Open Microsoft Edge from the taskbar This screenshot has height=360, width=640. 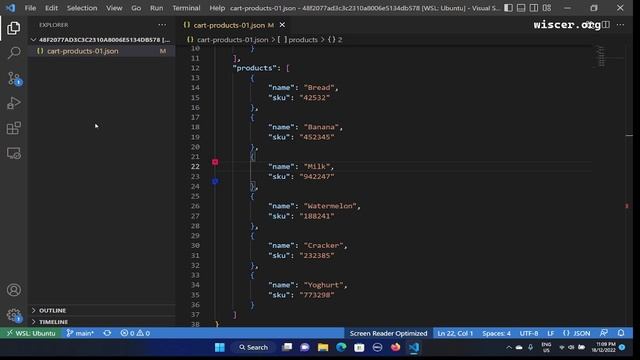341,347
